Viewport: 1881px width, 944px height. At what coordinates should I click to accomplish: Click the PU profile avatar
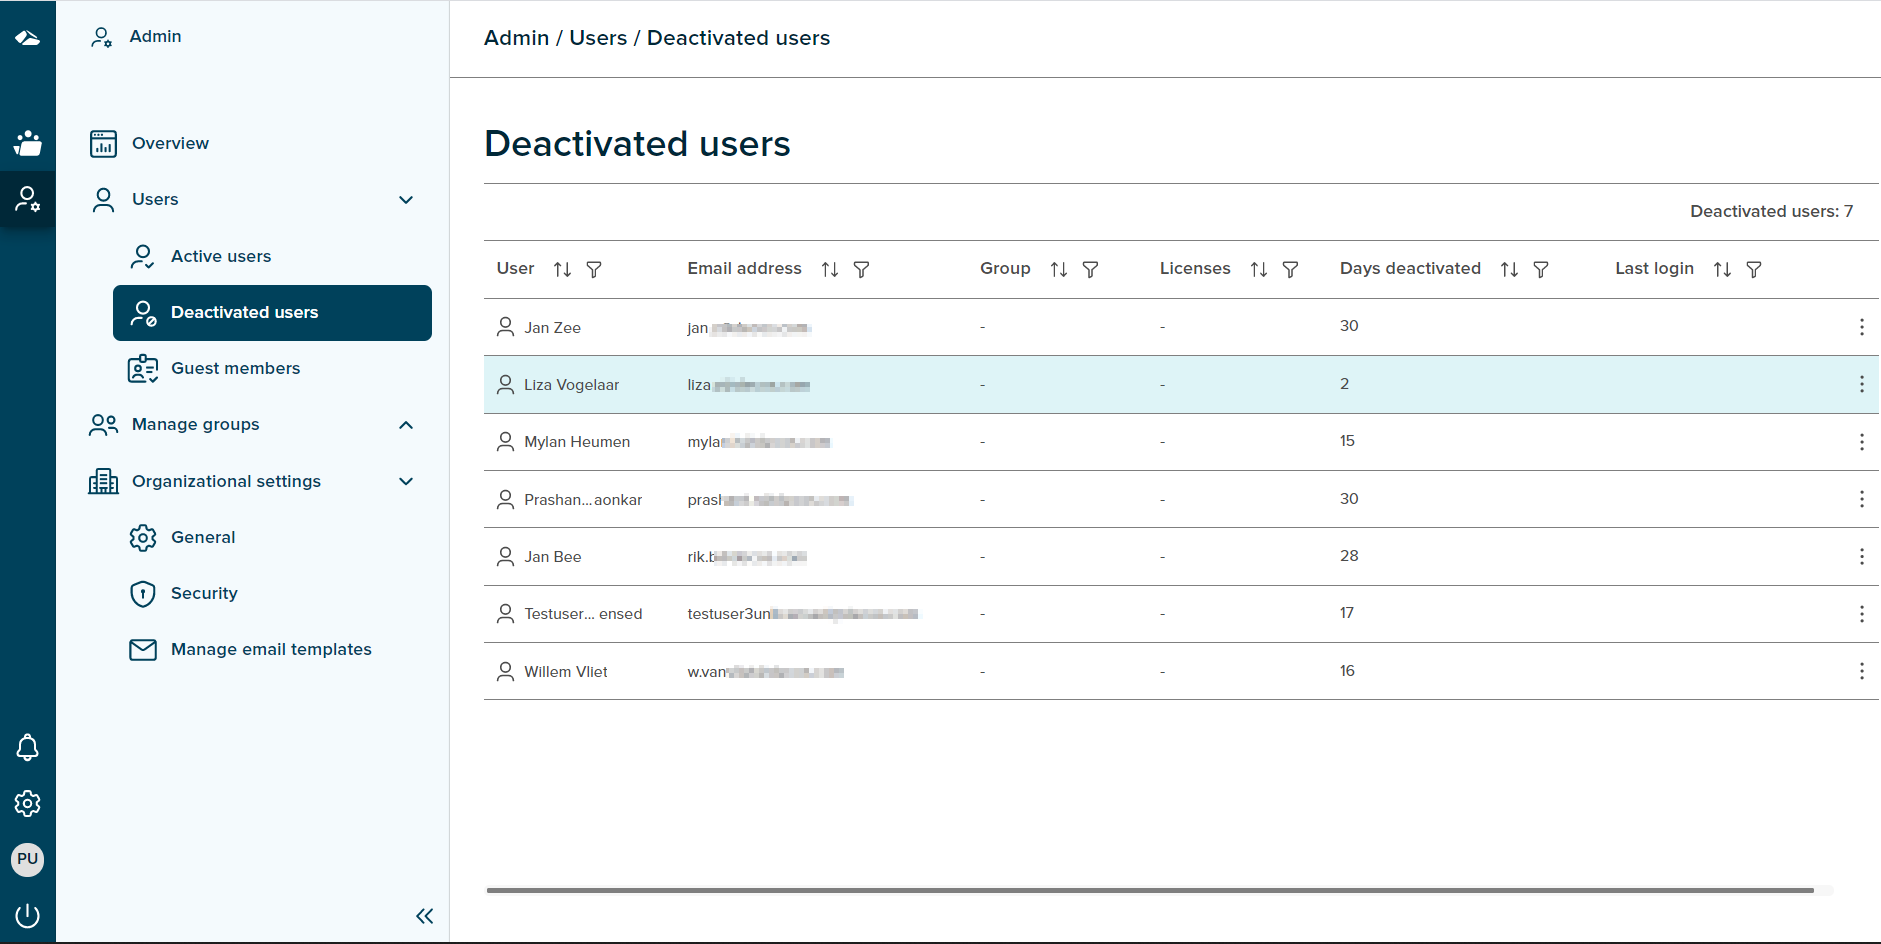coord(27,859)
